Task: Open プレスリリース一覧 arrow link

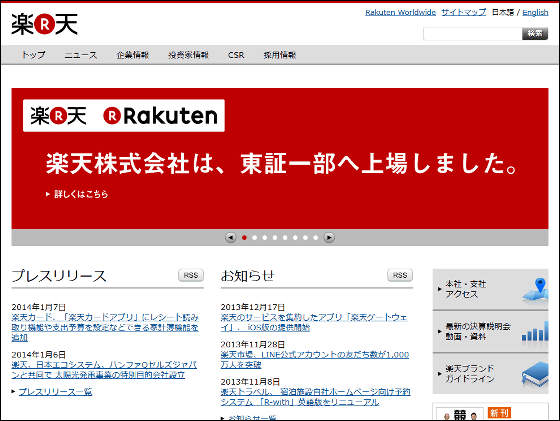Action: pyautogui.click(x=52, y=392)
